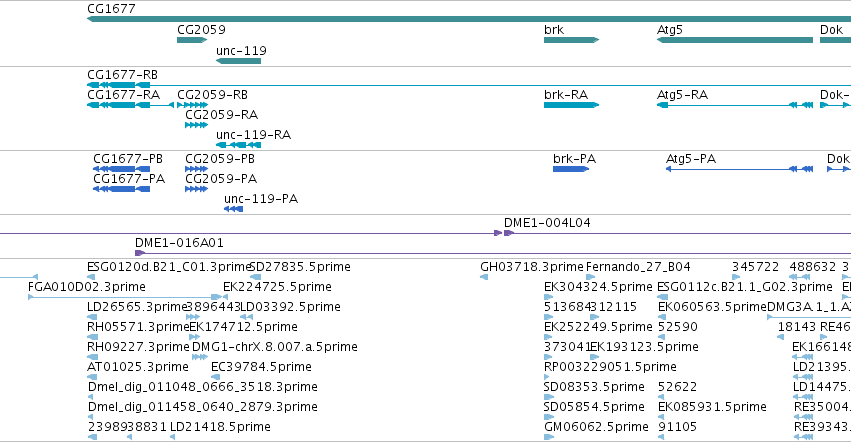The image size is (851, 442).
Task: Select the Atg5-RA transcript line
Action: click(735, 105)
